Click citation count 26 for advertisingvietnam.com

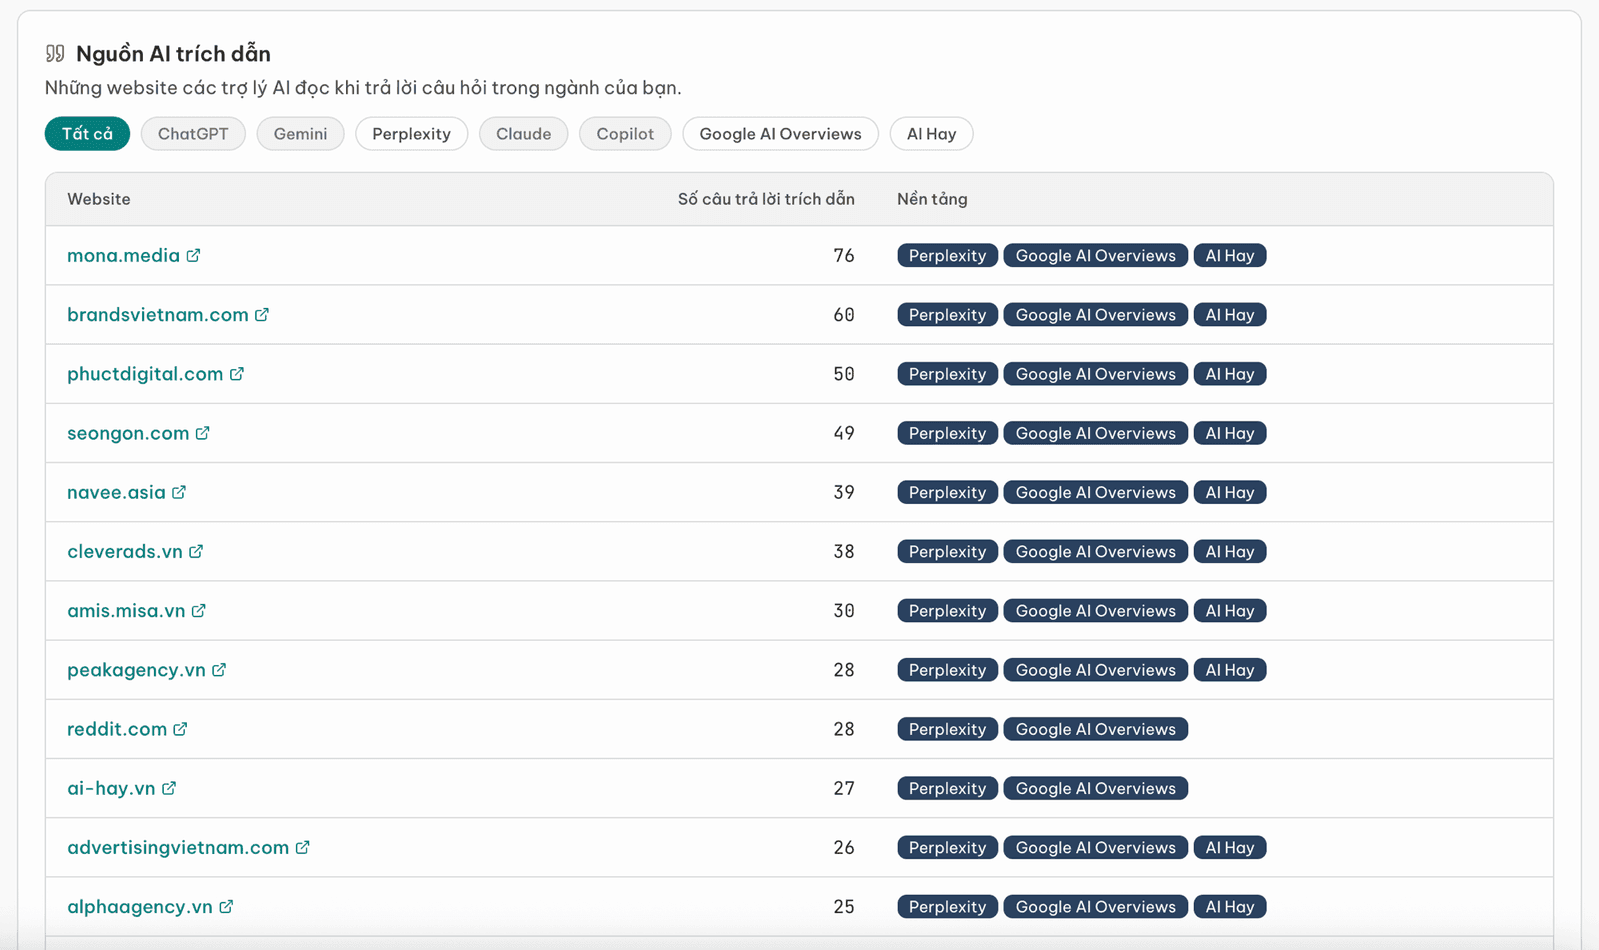pyautogui.click(x=844, y=847)
